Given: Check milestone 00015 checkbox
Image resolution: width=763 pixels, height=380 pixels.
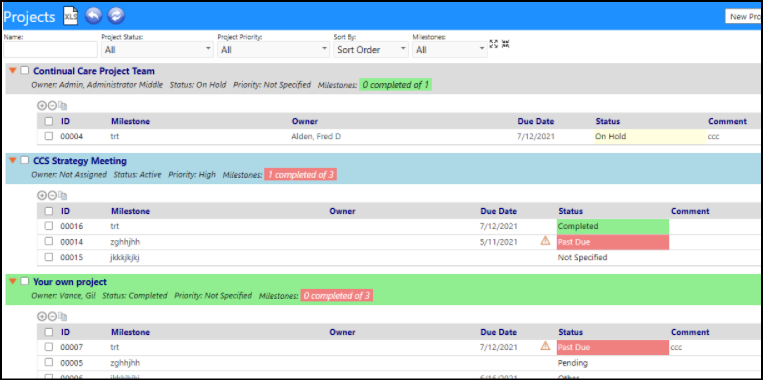Looking at the screenshot, I should point(49,257).
